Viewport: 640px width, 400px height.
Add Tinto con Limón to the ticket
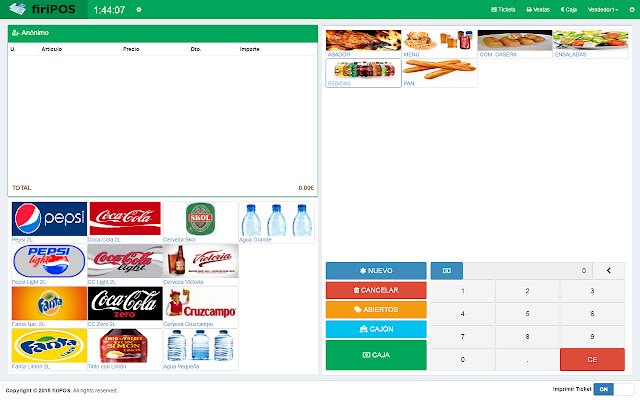pos(125,349)
